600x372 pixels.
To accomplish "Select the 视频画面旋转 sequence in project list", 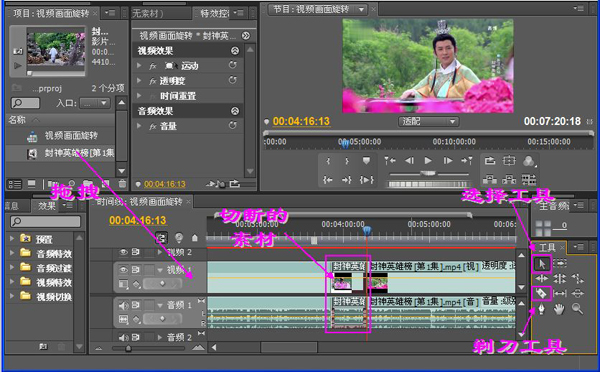I will click(x=71, y=135).
